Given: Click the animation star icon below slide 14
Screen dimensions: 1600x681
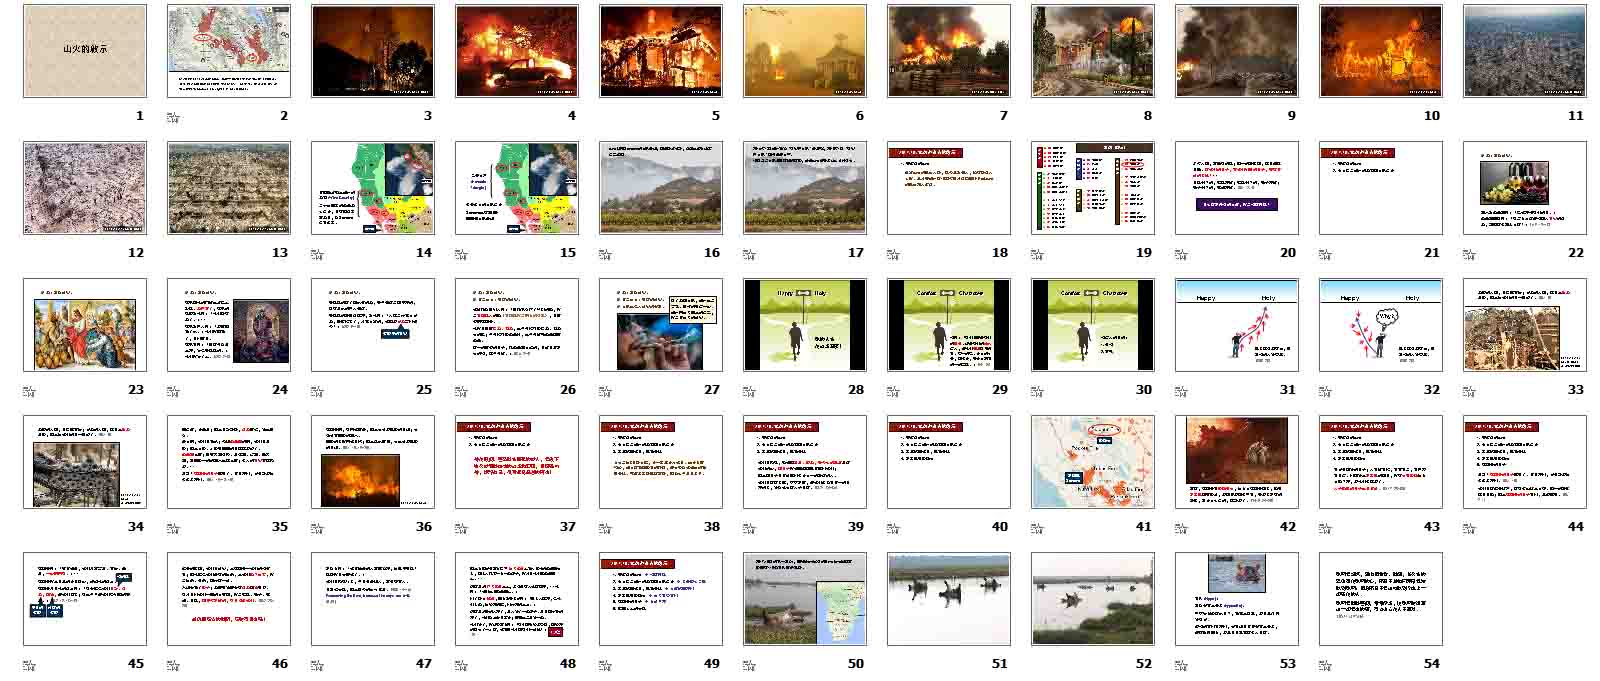Looking at the screenshot, I should (317, 252).
